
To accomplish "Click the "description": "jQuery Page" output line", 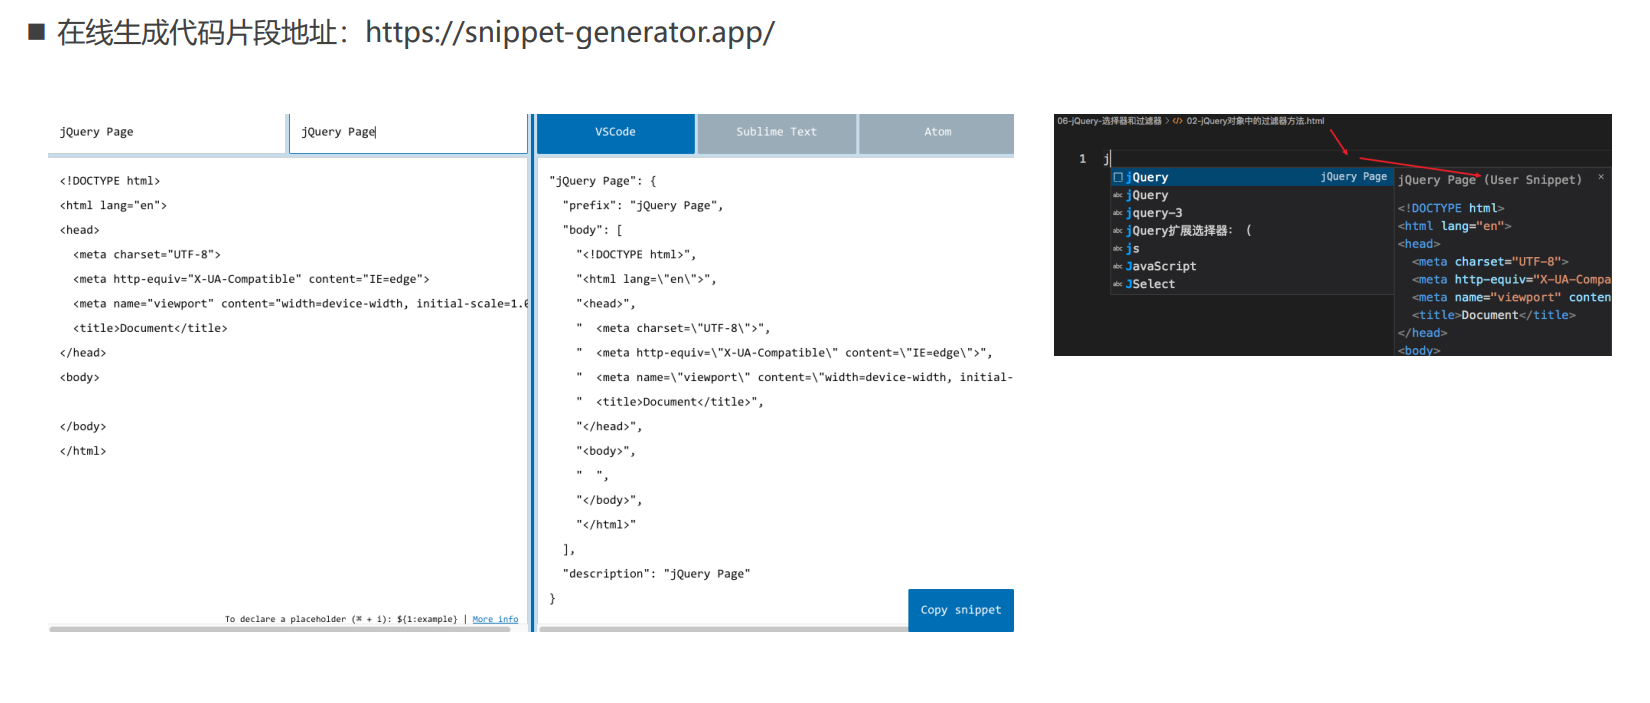I will coord(656,574).
